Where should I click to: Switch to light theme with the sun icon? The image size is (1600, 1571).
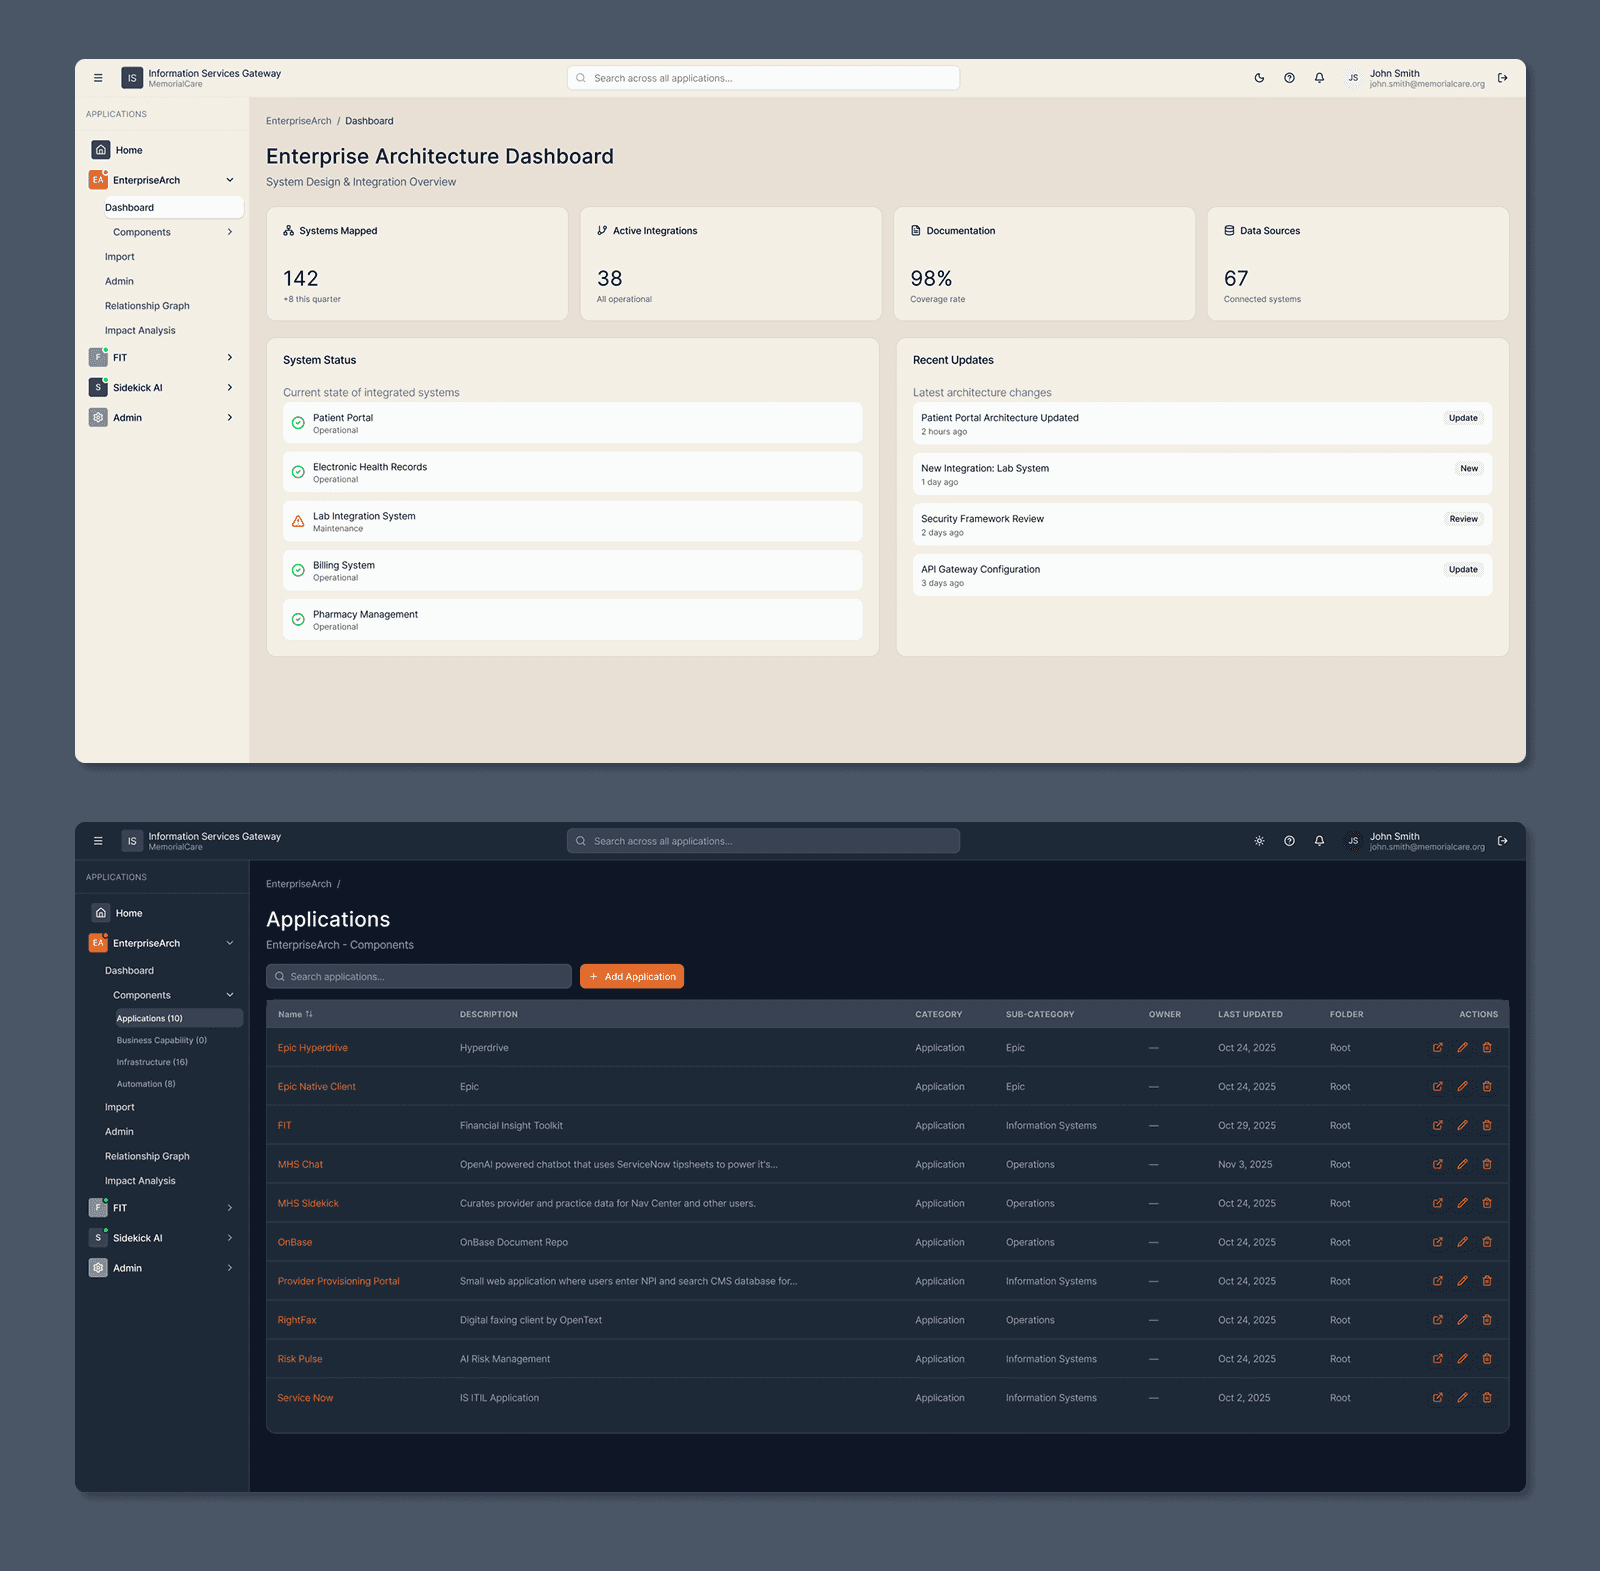1259,841
